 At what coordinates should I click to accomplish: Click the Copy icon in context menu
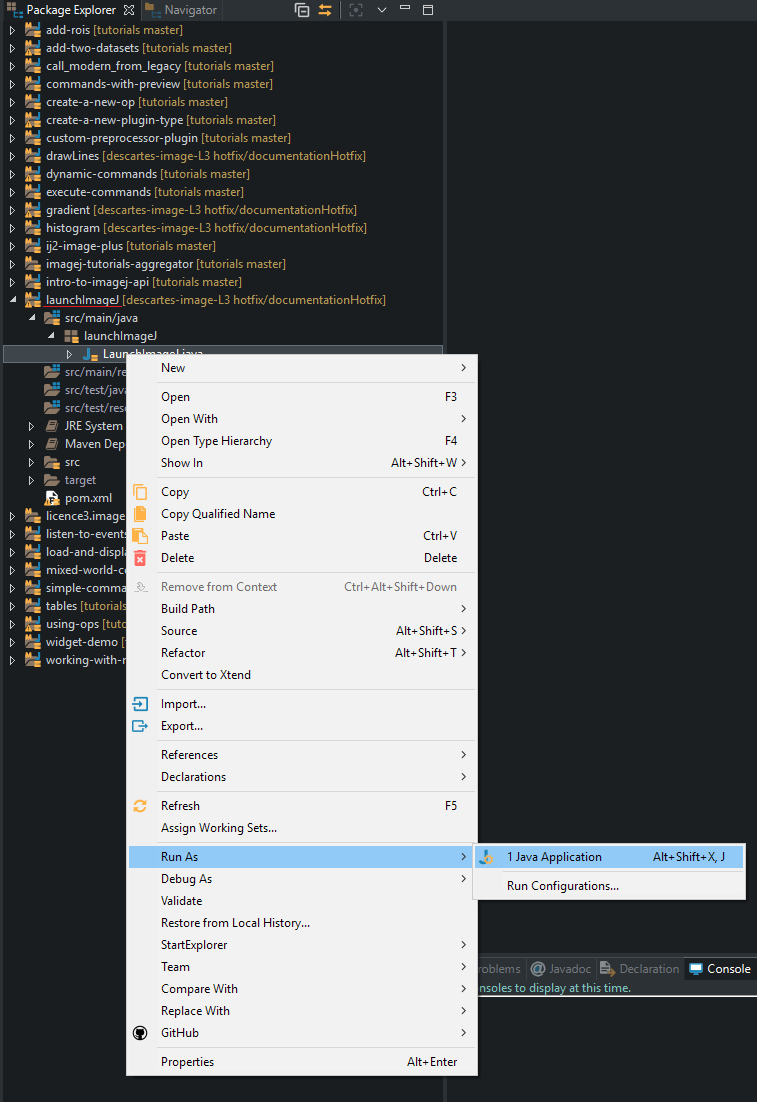click(x=140, y=492)
